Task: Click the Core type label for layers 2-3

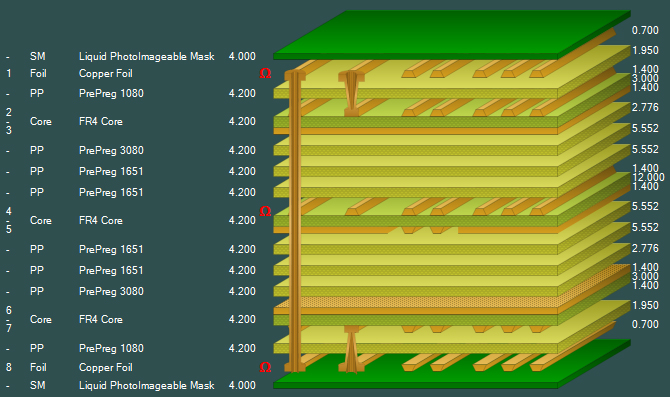Action: 41,121
